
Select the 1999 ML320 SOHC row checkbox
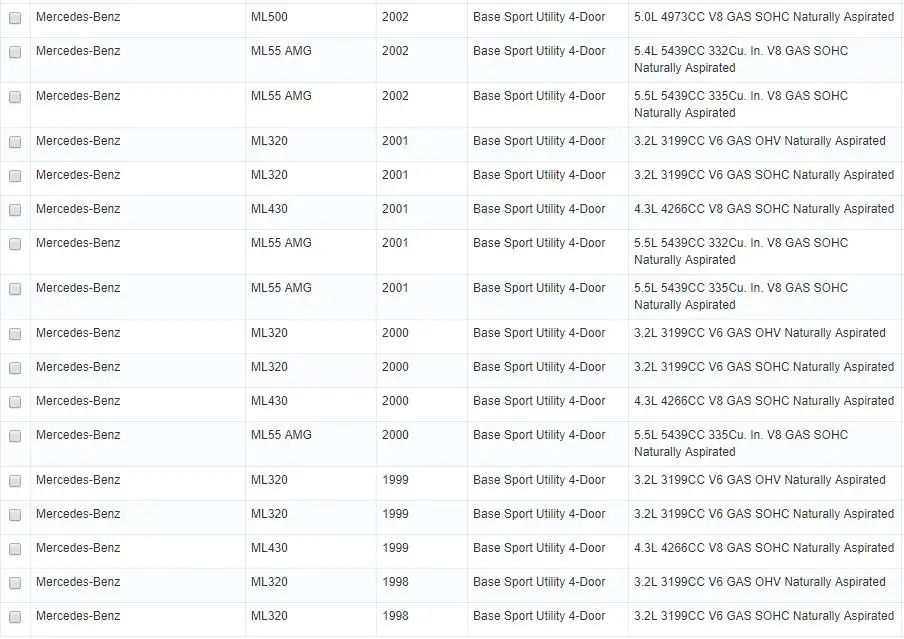click(15, 515)
